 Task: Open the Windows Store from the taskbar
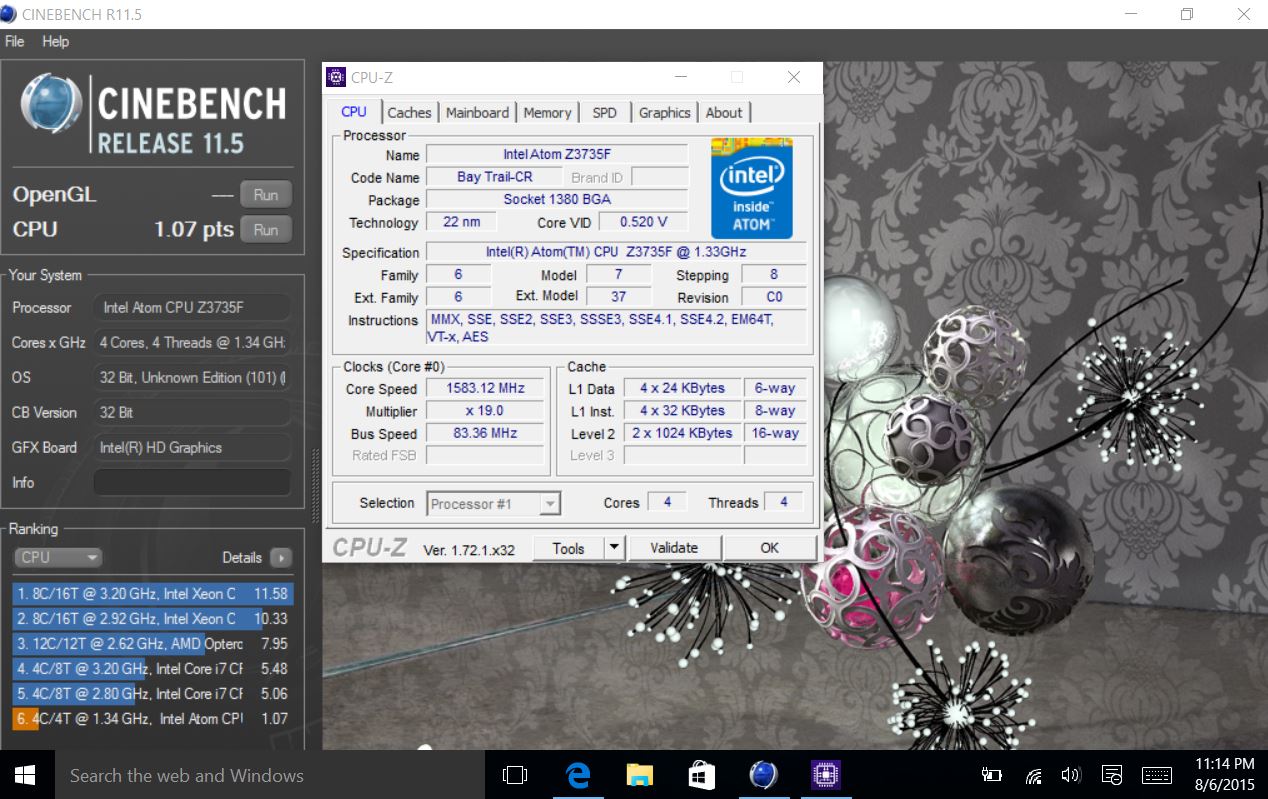pyautogui.click(x=701, y=775)
